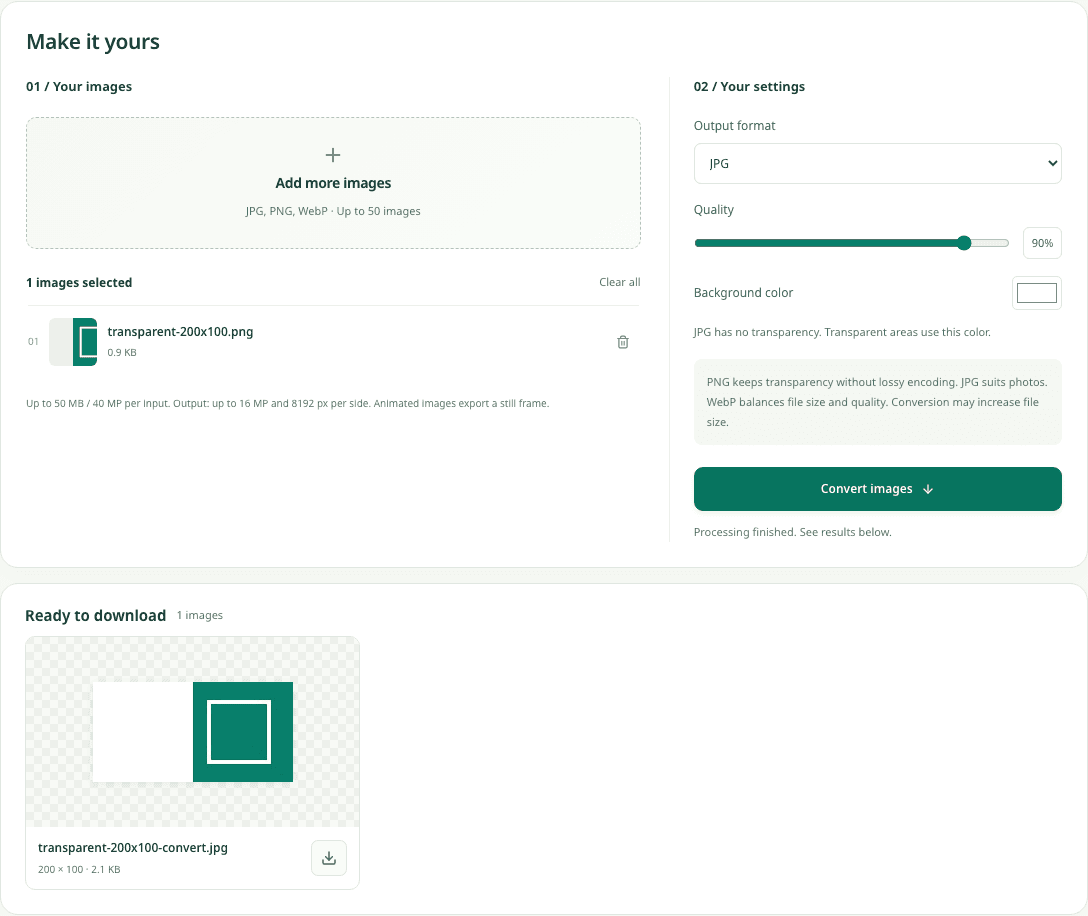This screenshot has width=1088, height=916.
Task: Open the converted image preview thumbnail
Action: [x=193, y=732]
